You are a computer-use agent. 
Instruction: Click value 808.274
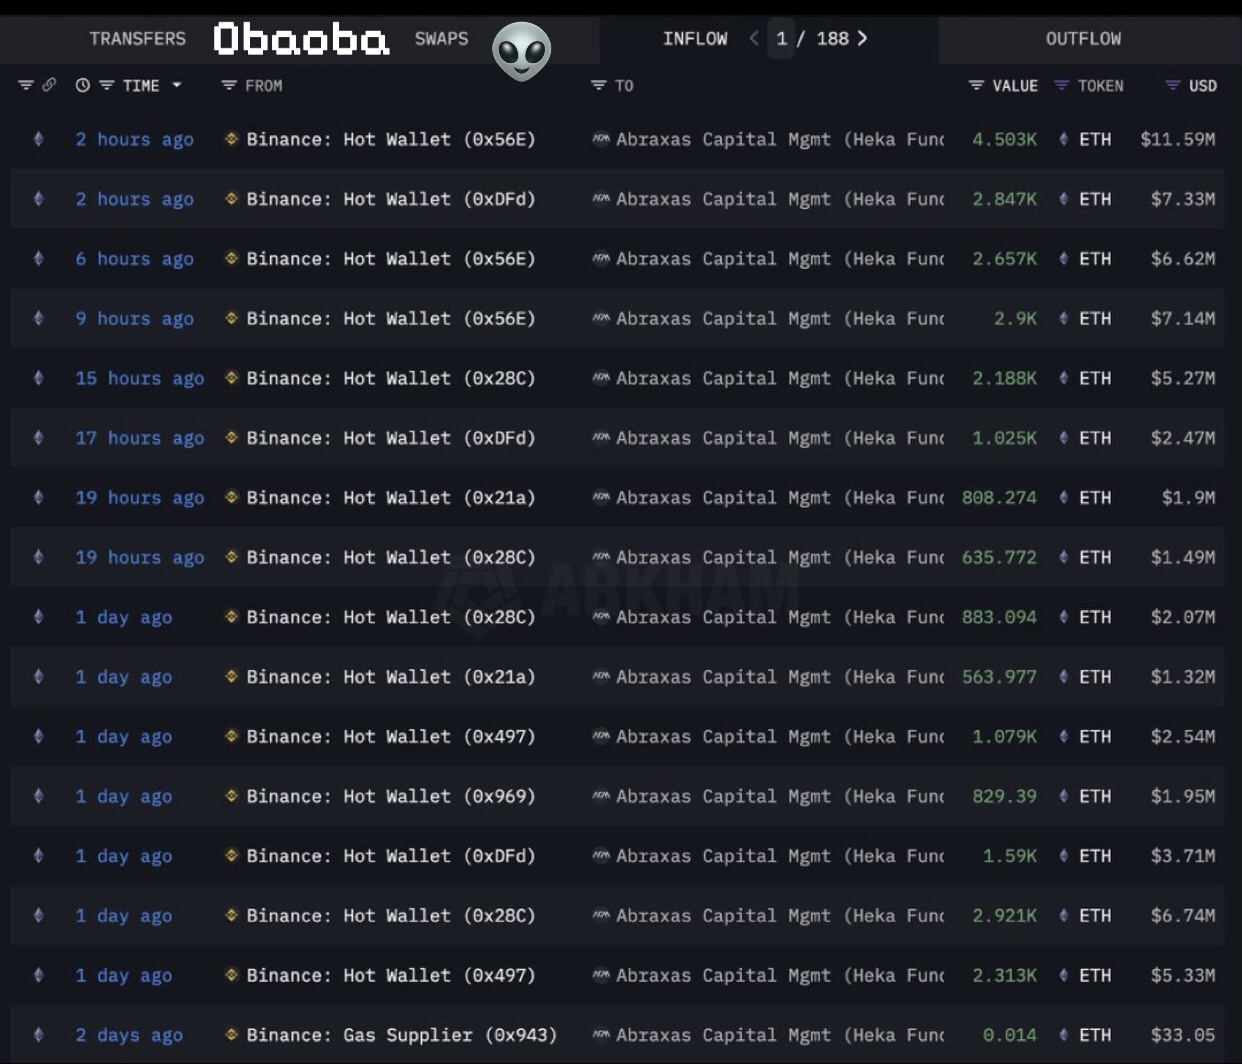pyautogui.click(x=999, y=497)
